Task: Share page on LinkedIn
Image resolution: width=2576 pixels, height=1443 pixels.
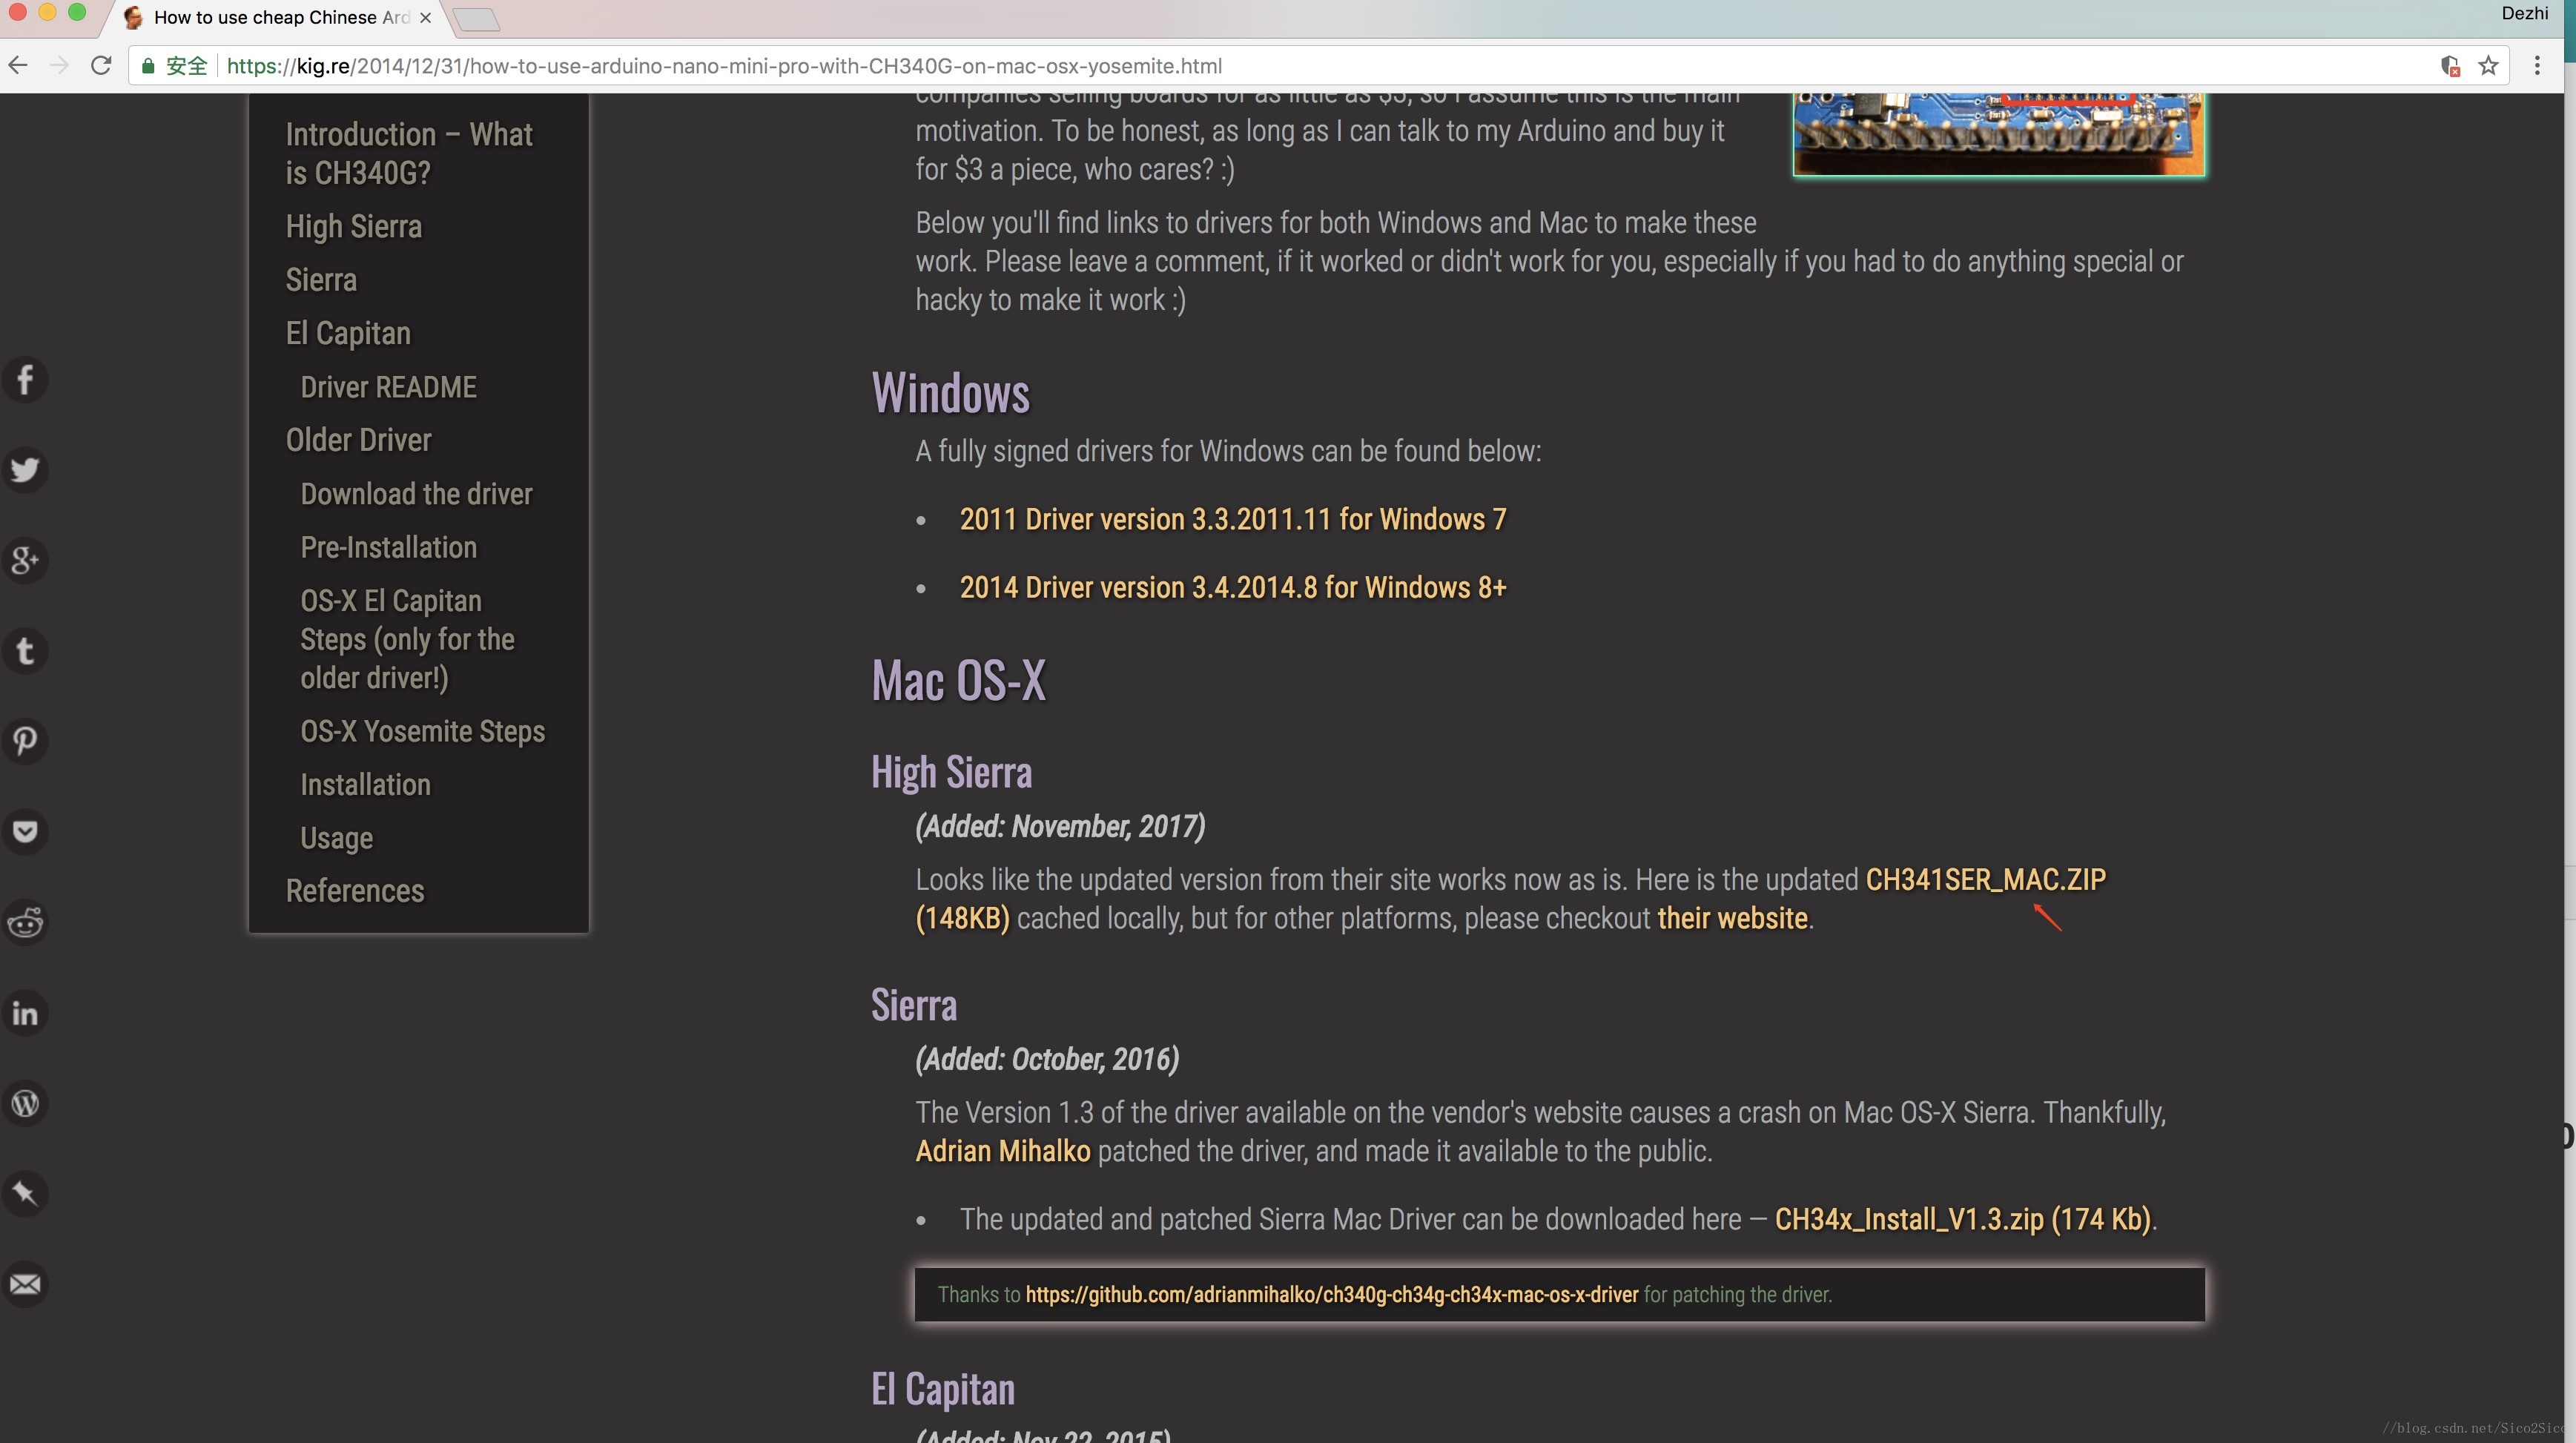Action: tap(25, 1013)
